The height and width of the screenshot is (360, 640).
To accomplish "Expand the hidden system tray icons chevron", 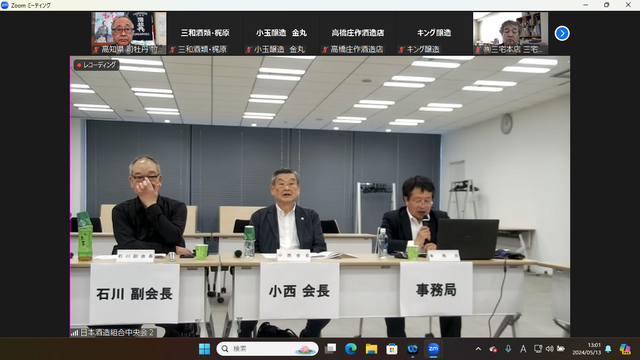I will (x=478, y=349).
